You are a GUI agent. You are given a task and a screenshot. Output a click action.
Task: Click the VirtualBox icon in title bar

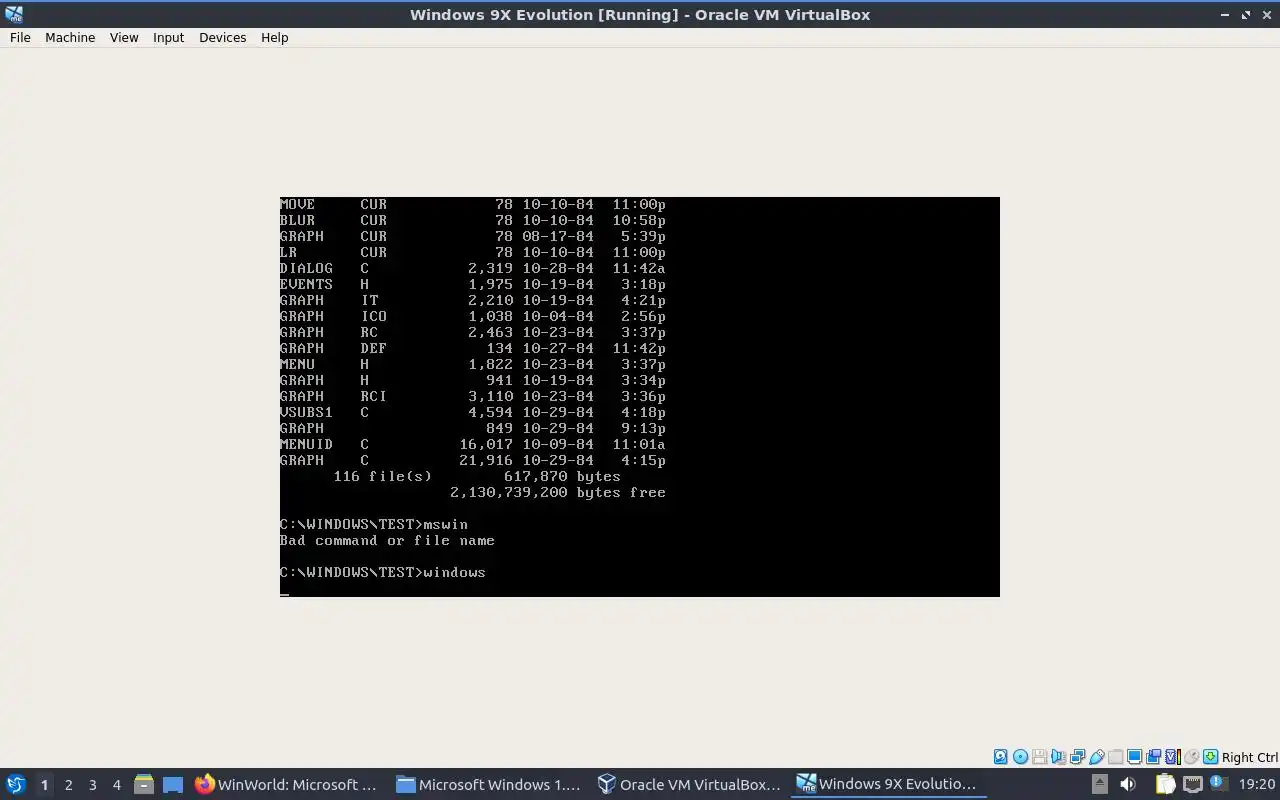click(x=14, y=14)
